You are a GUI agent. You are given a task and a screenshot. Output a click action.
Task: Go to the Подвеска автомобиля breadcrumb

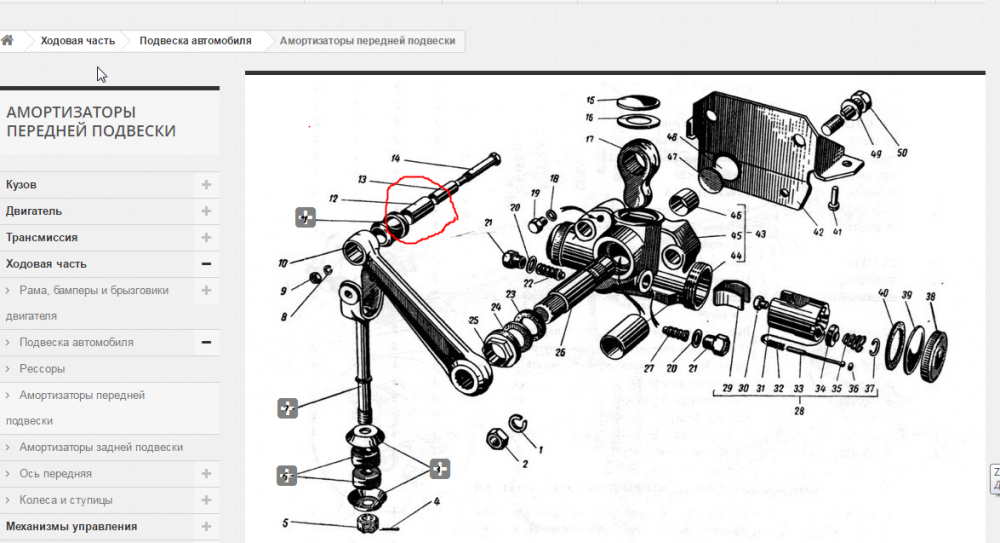(x=195, y=41)
